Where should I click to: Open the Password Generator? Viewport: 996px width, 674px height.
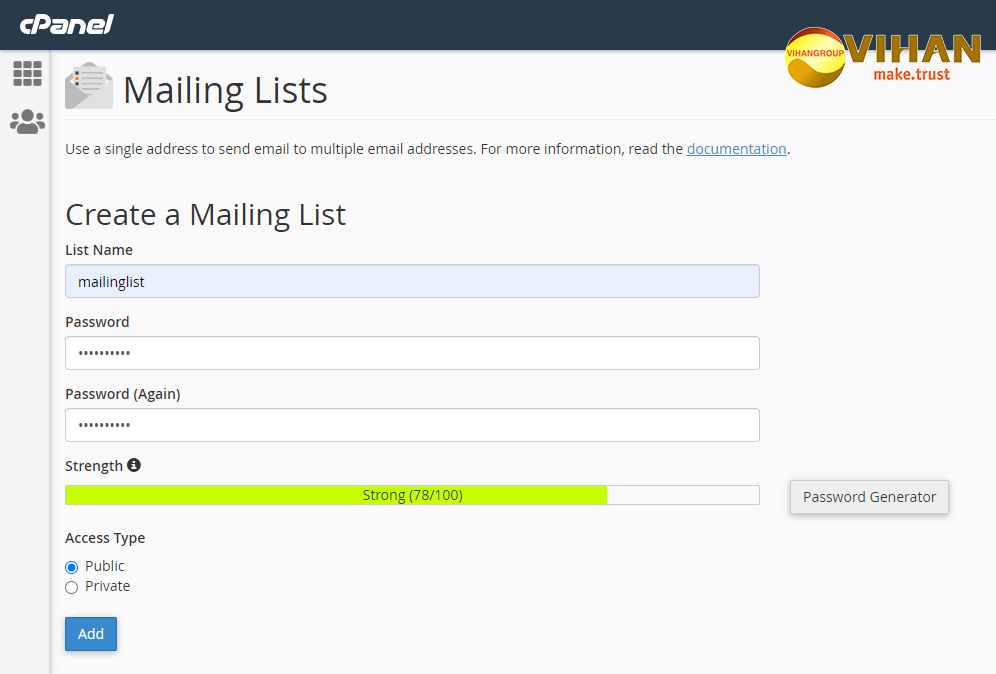[869, 497]
